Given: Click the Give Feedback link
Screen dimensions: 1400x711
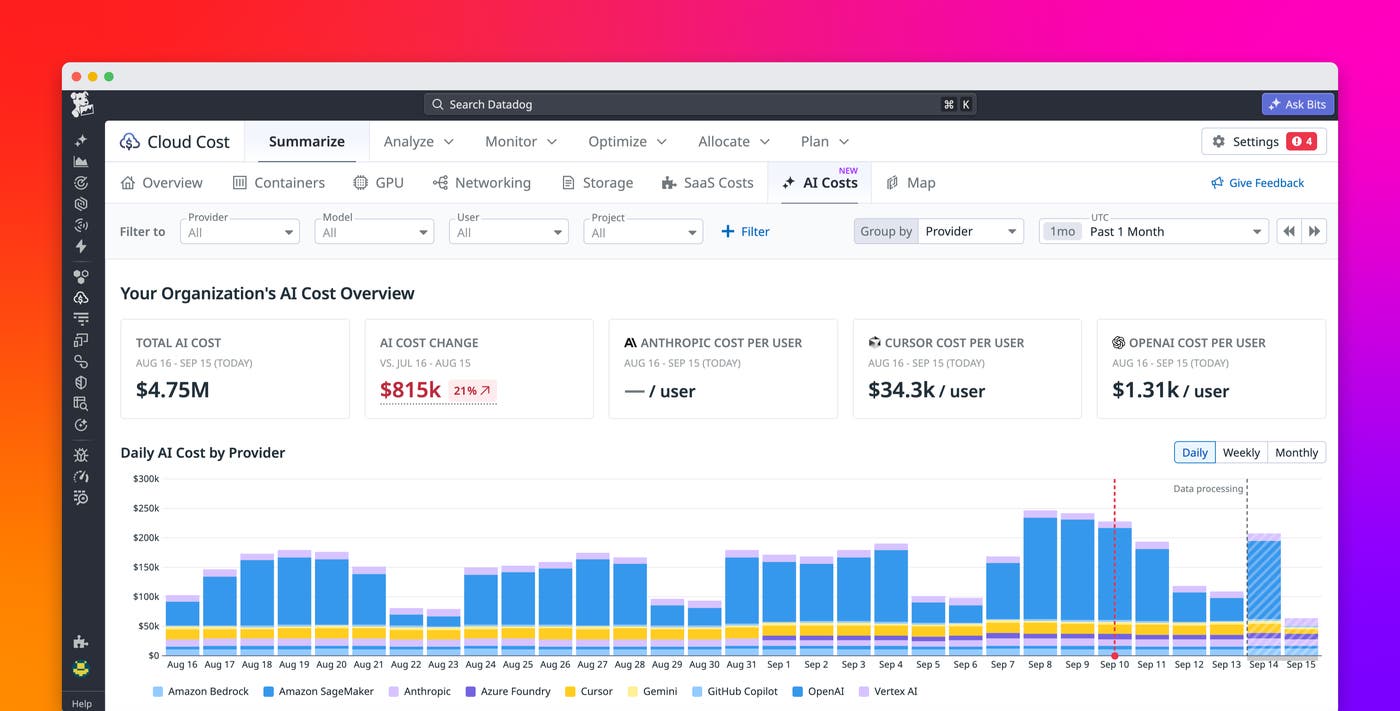Looking at the screenshot, I should click(1257, 183).
